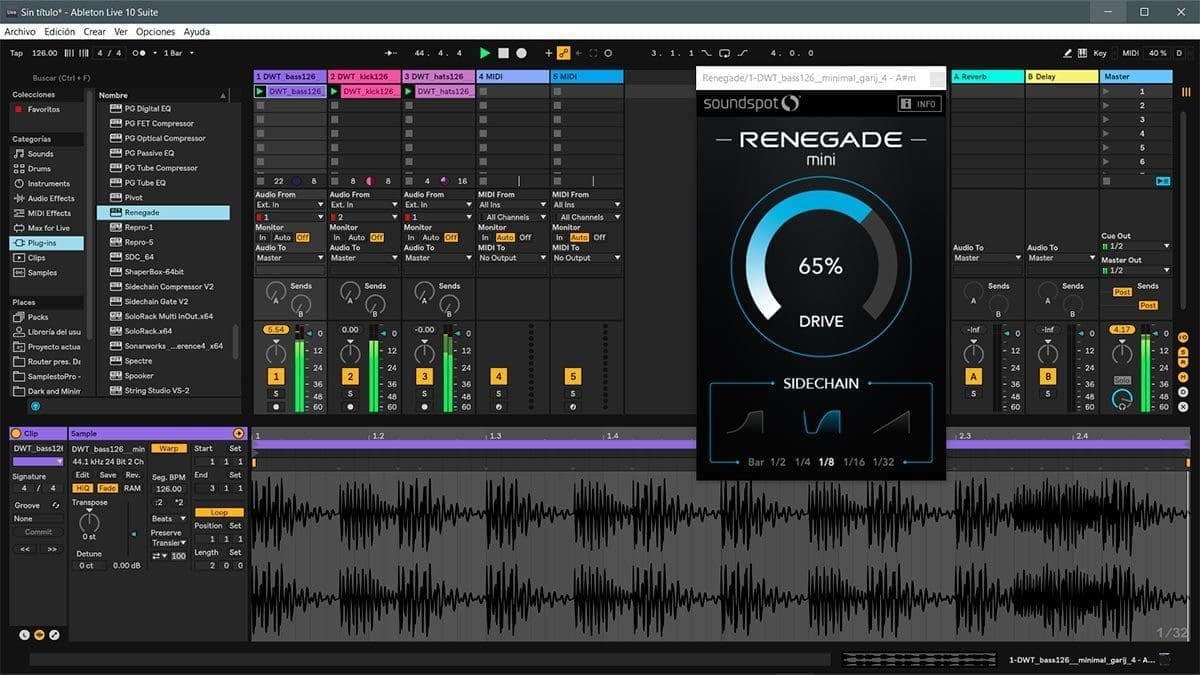
Task: Click the Draw Mode pencil icon
Action: [1067, 53]
